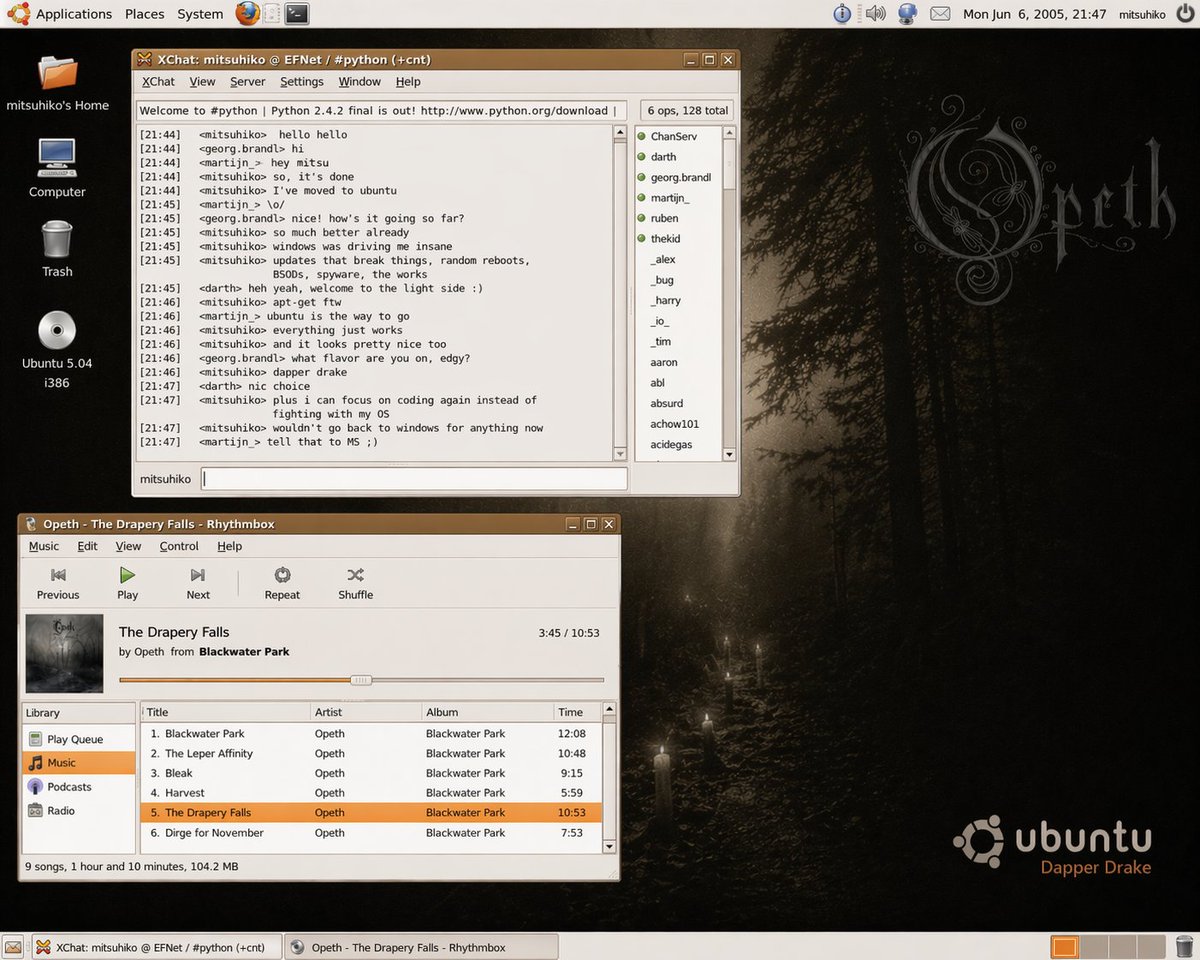
Task: Open the Ubuntu 5.04 i386 disc icon
Action: point(57,349)
